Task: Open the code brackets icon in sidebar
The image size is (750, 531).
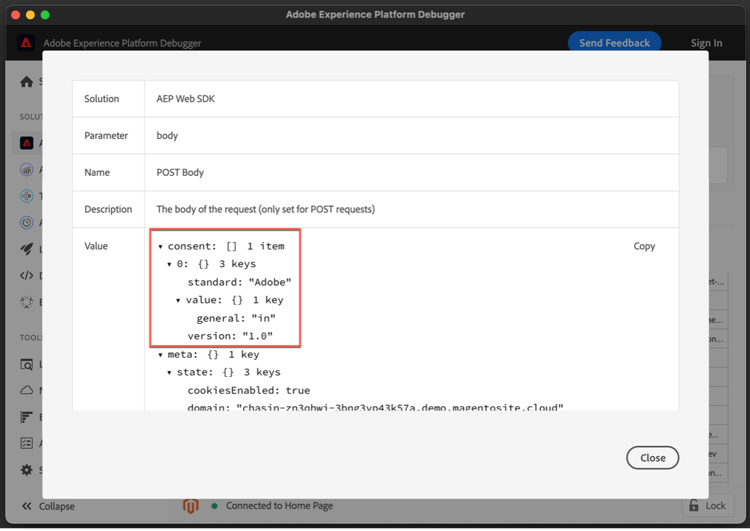Action: click(x=26, y=276)
